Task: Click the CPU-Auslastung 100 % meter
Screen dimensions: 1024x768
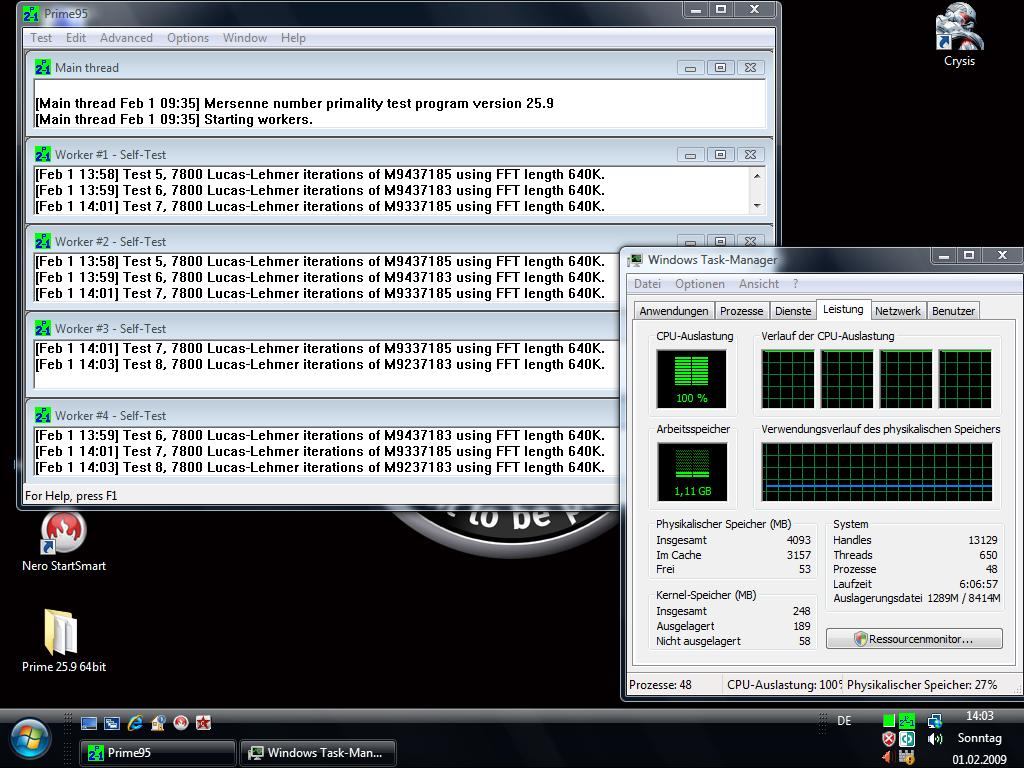Action: pos(692,379)
